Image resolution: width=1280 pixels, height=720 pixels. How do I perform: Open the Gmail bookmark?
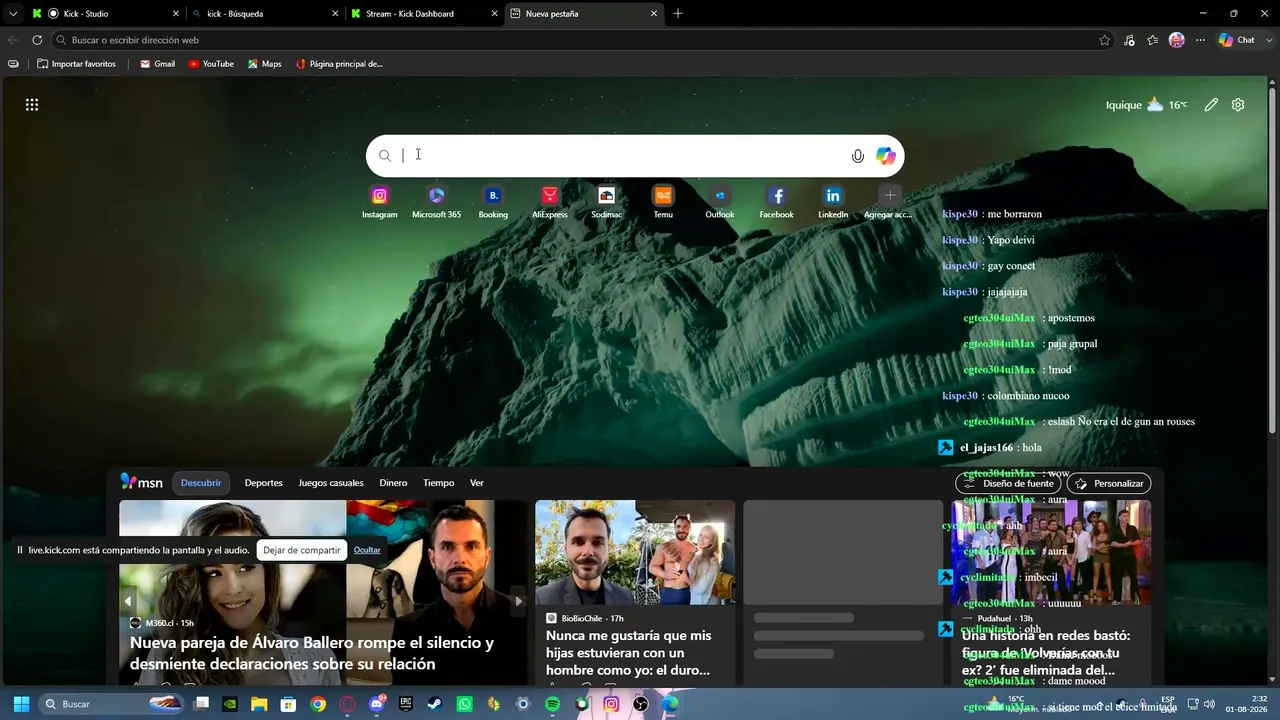point(157,64)
